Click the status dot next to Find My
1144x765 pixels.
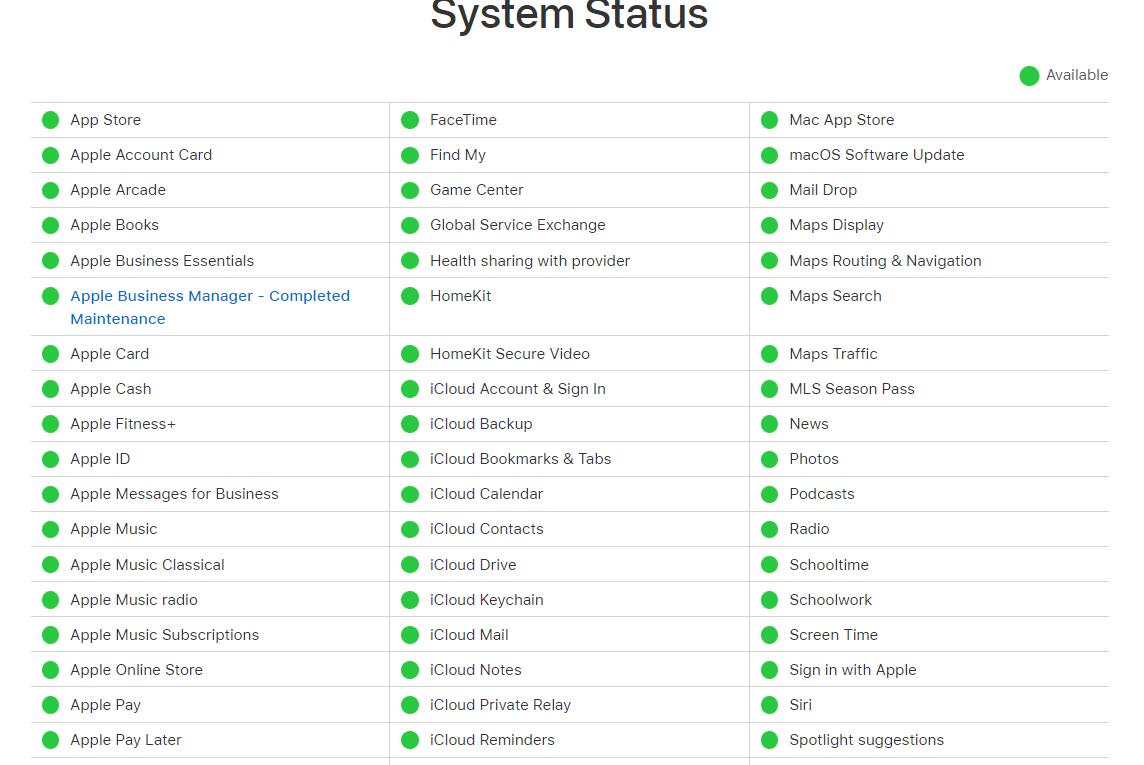[x=410, y=155]
